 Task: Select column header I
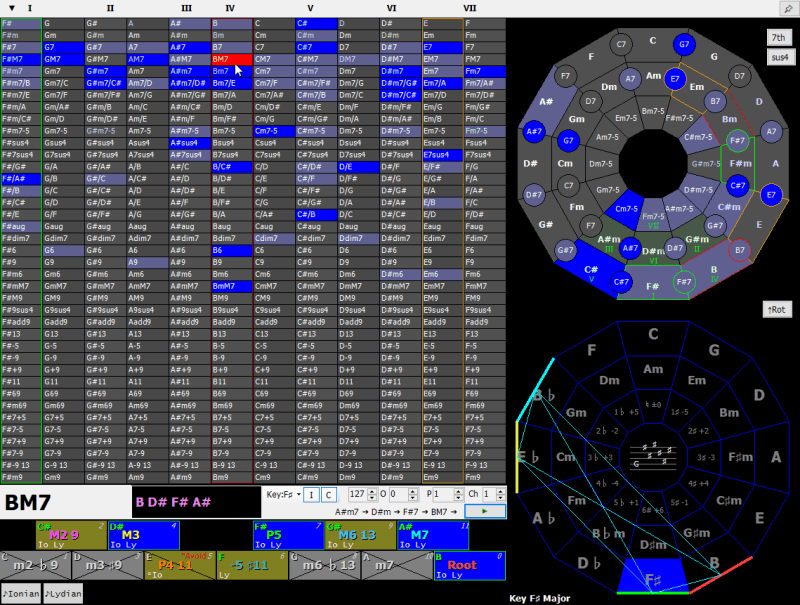coord(30,8)
